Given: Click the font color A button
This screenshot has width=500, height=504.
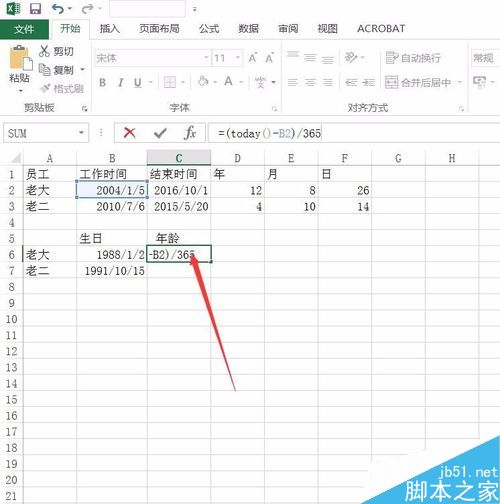Looking at the screenshot, I should pyautogui.click(x=228, y=81).
